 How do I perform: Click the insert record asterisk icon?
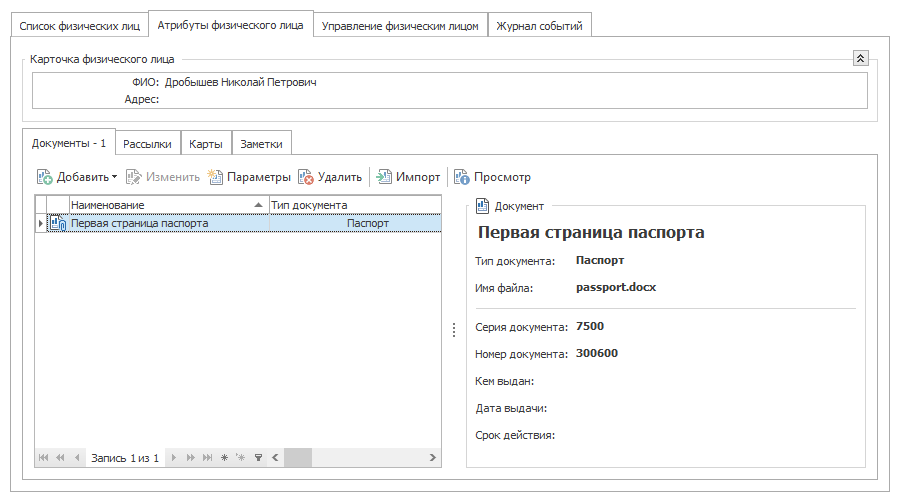pos(241,458)
